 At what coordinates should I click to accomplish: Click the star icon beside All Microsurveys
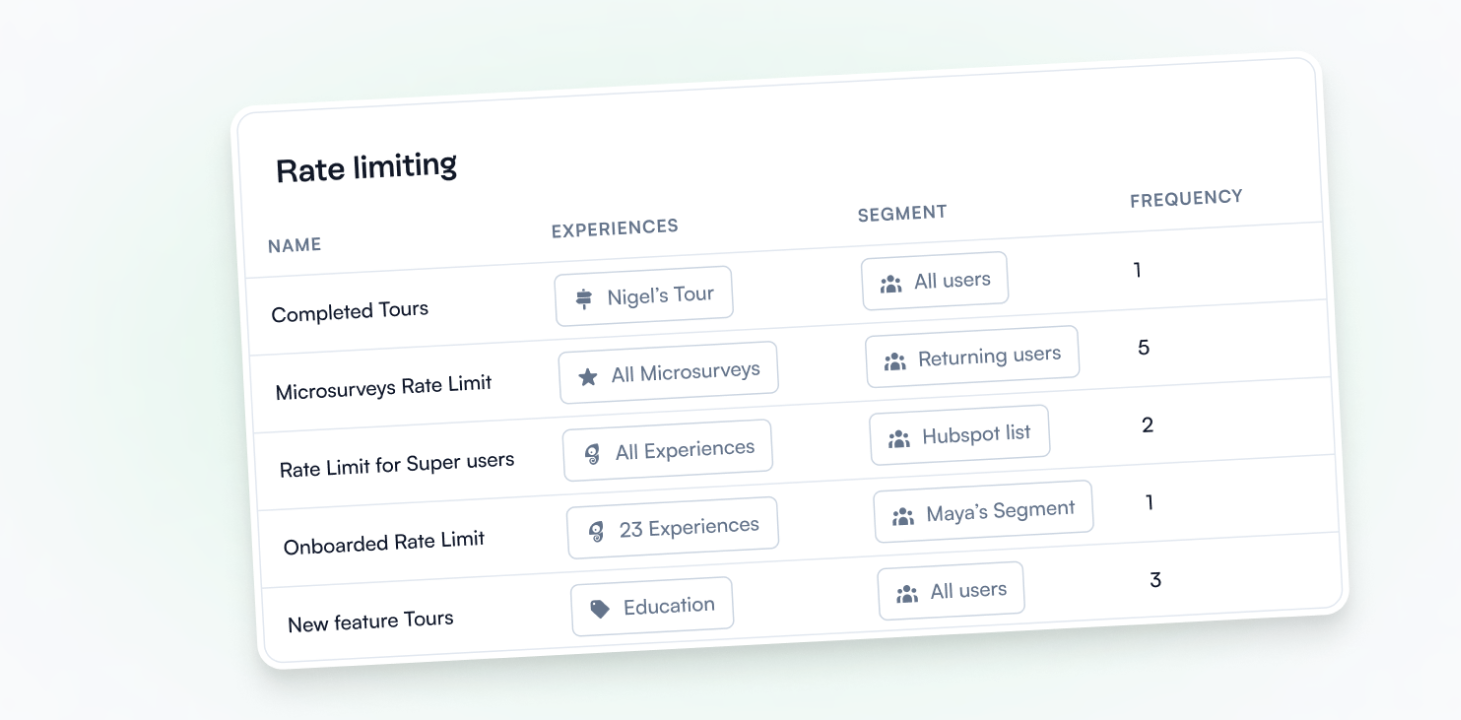coord(588,377)
